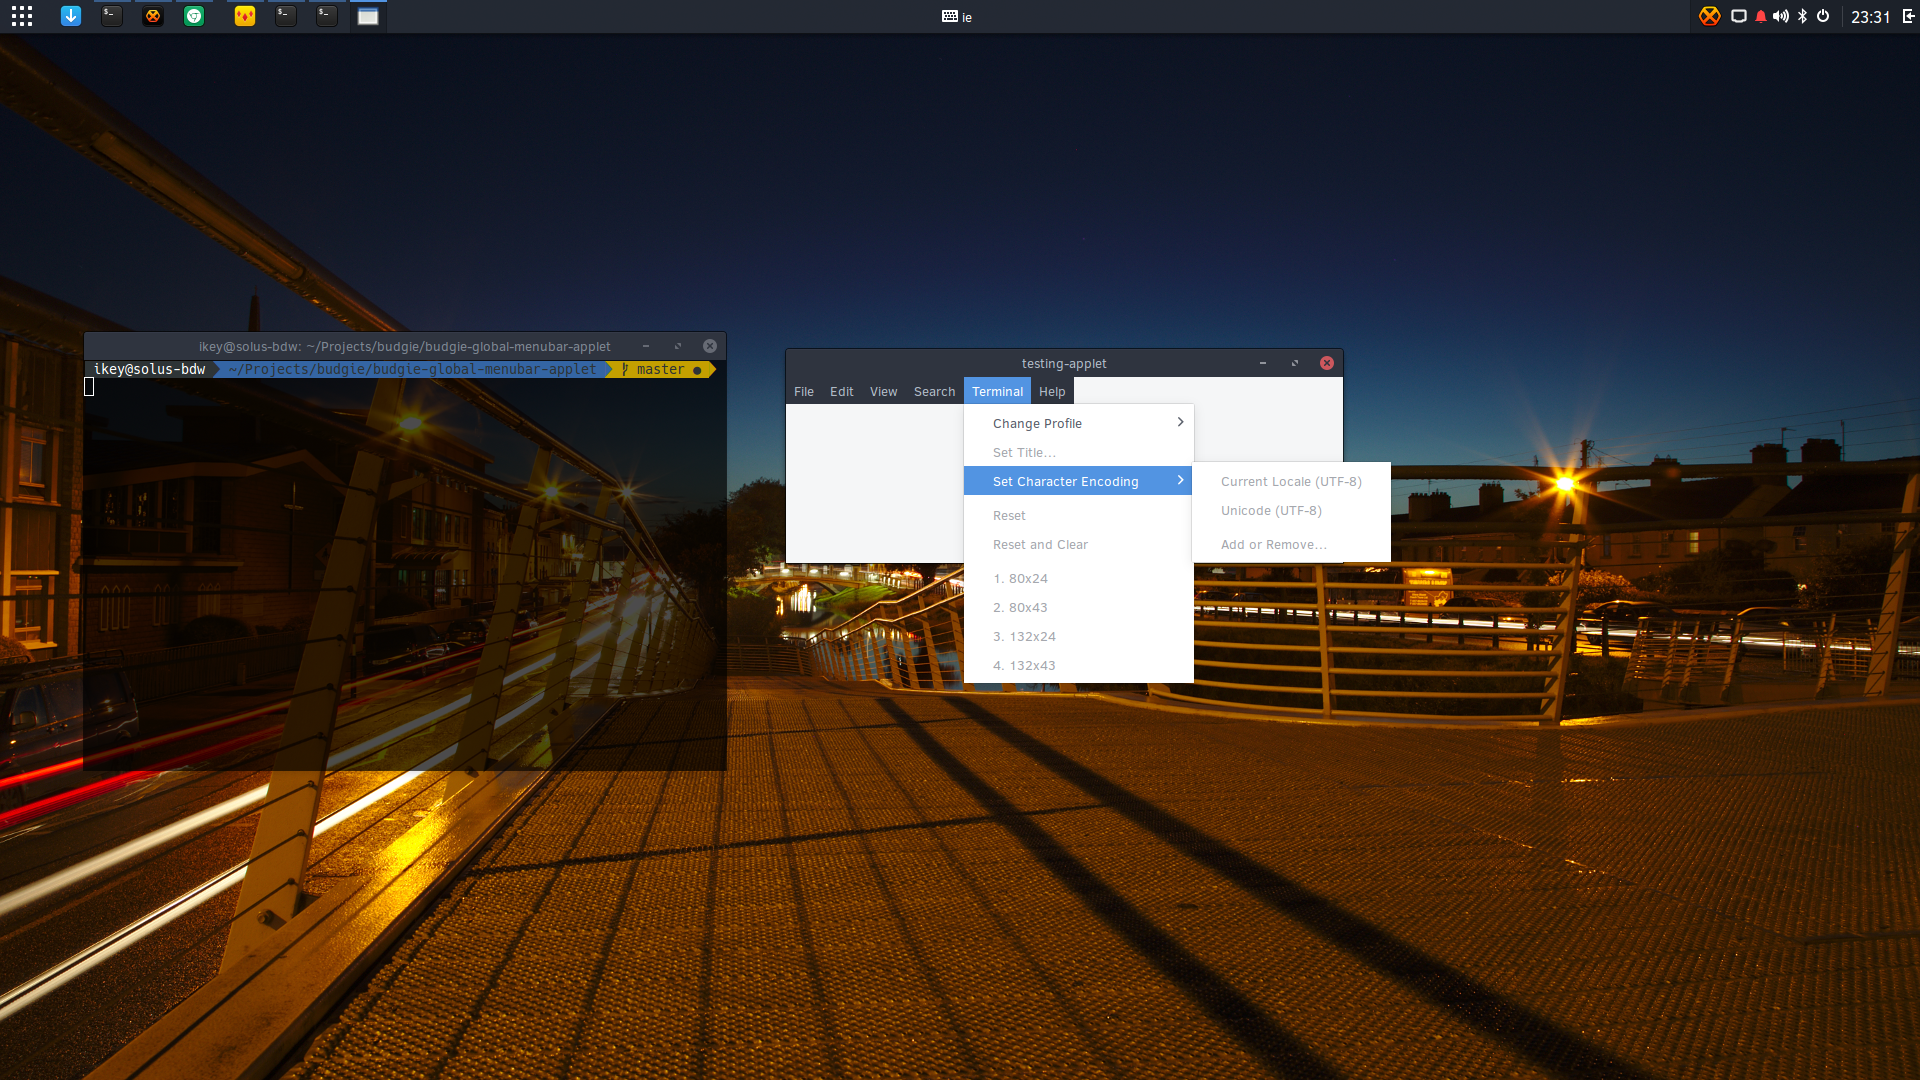Choose Set Title… menu entry

(1078, 452)
